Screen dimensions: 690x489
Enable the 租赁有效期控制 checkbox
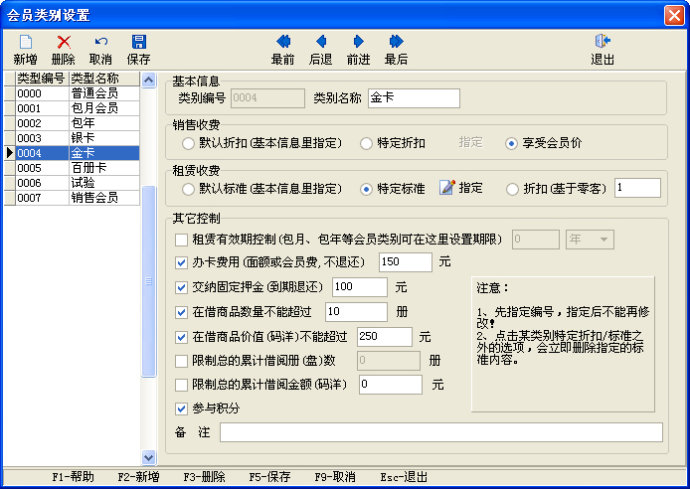181,240
